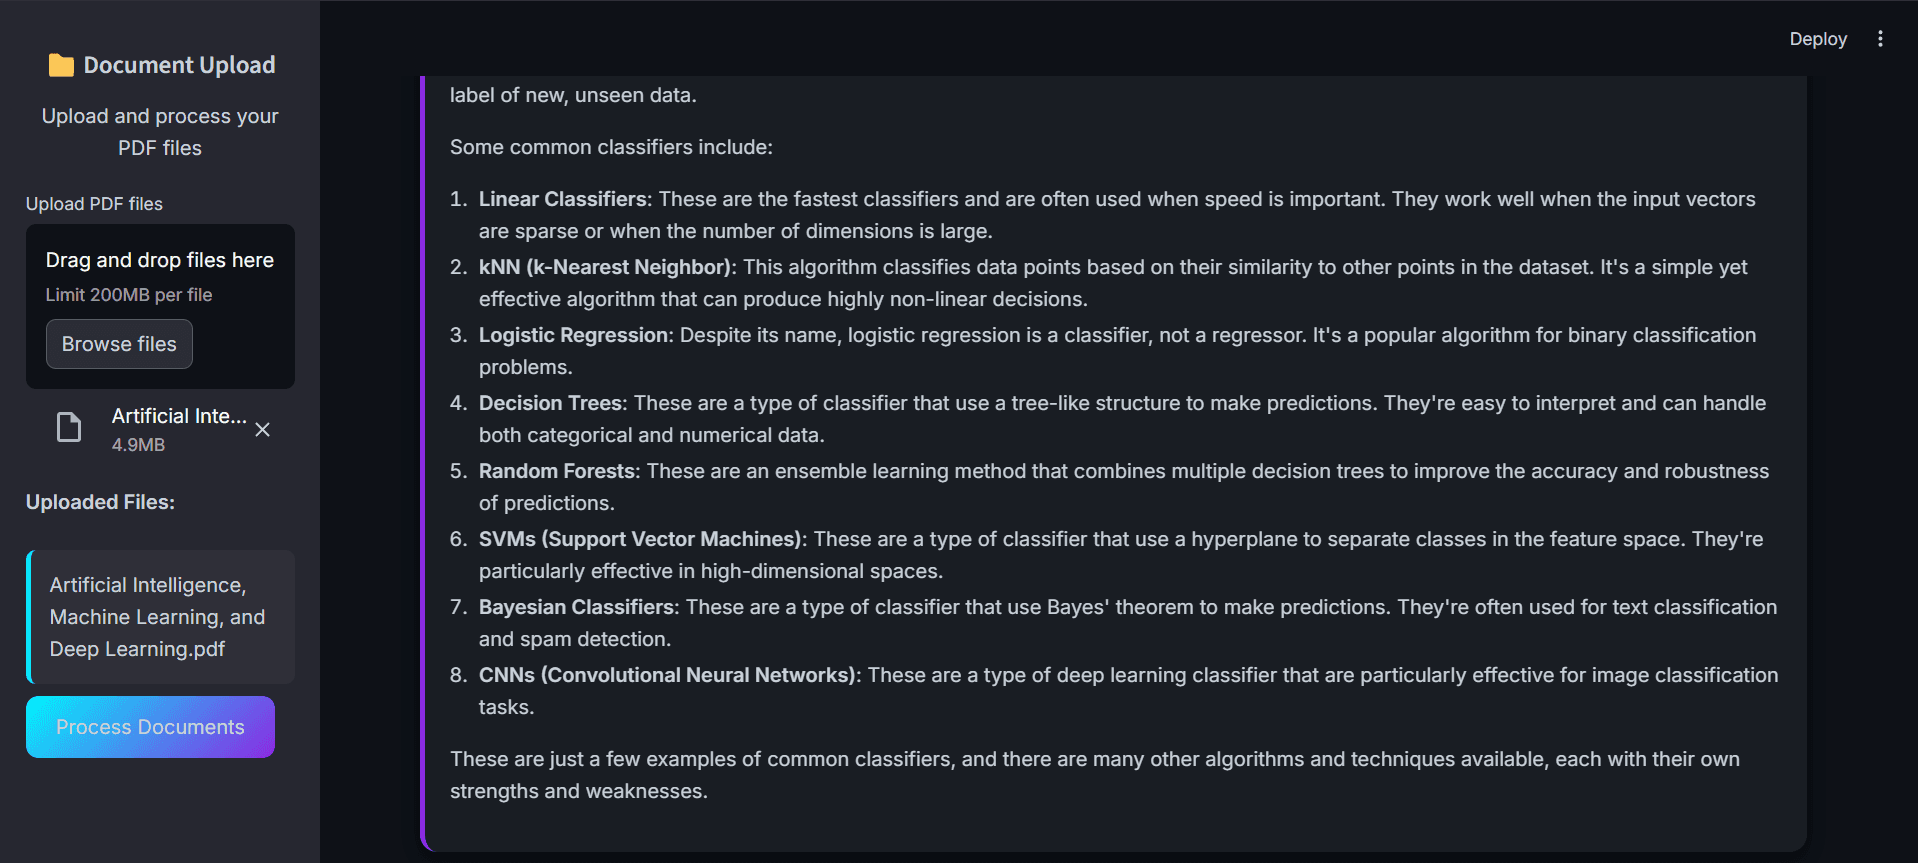1918x863 pixels.
Task: Click the 'Uploaded Files:' section label
Action: (100, 501)
